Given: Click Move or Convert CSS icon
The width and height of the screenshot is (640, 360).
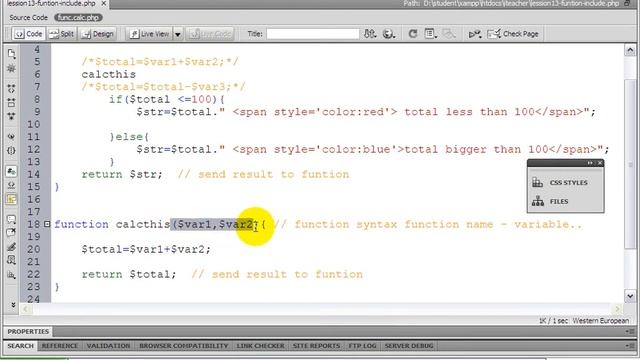Looking at the screenshot, I should coord(11,274).
